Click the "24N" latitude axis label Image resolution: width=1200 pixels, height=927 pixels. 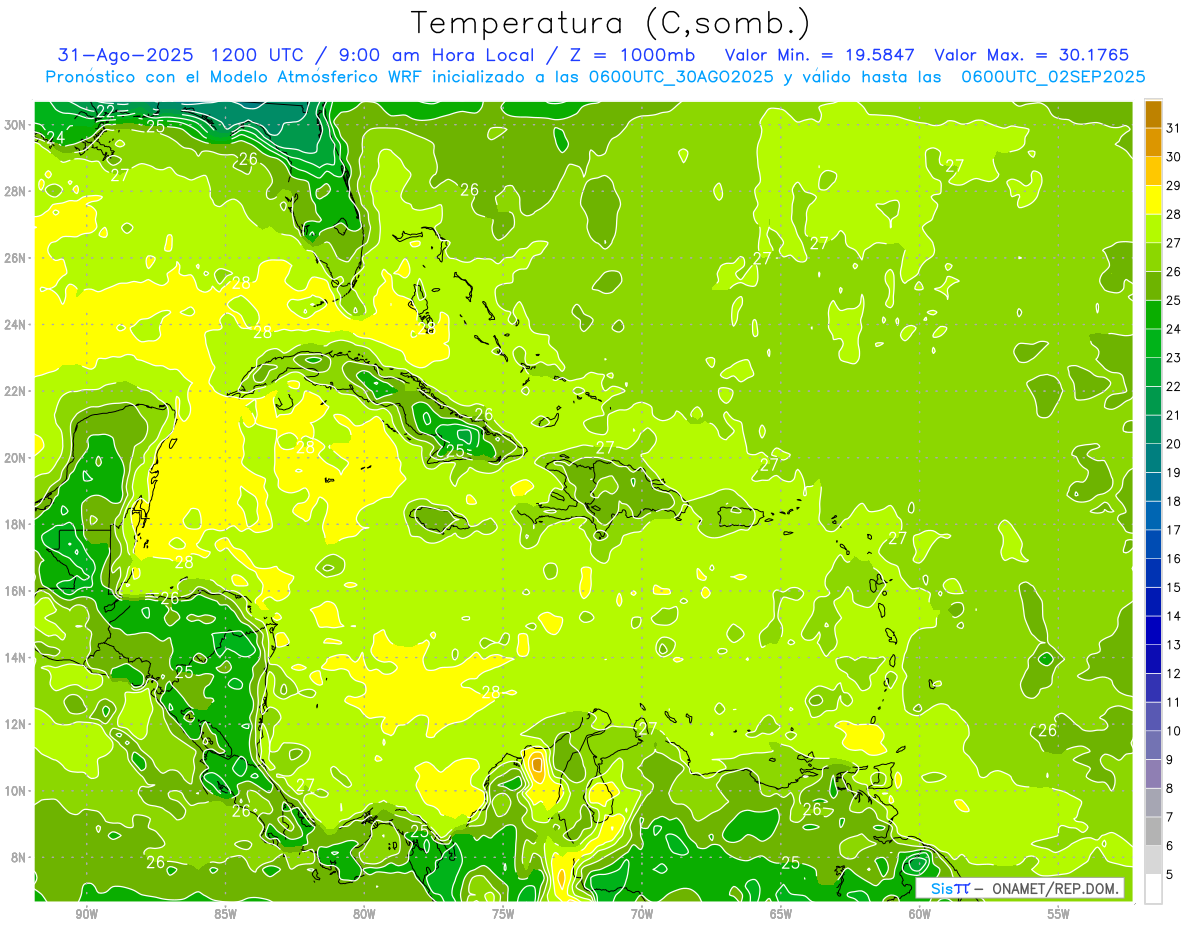(16, 325)
